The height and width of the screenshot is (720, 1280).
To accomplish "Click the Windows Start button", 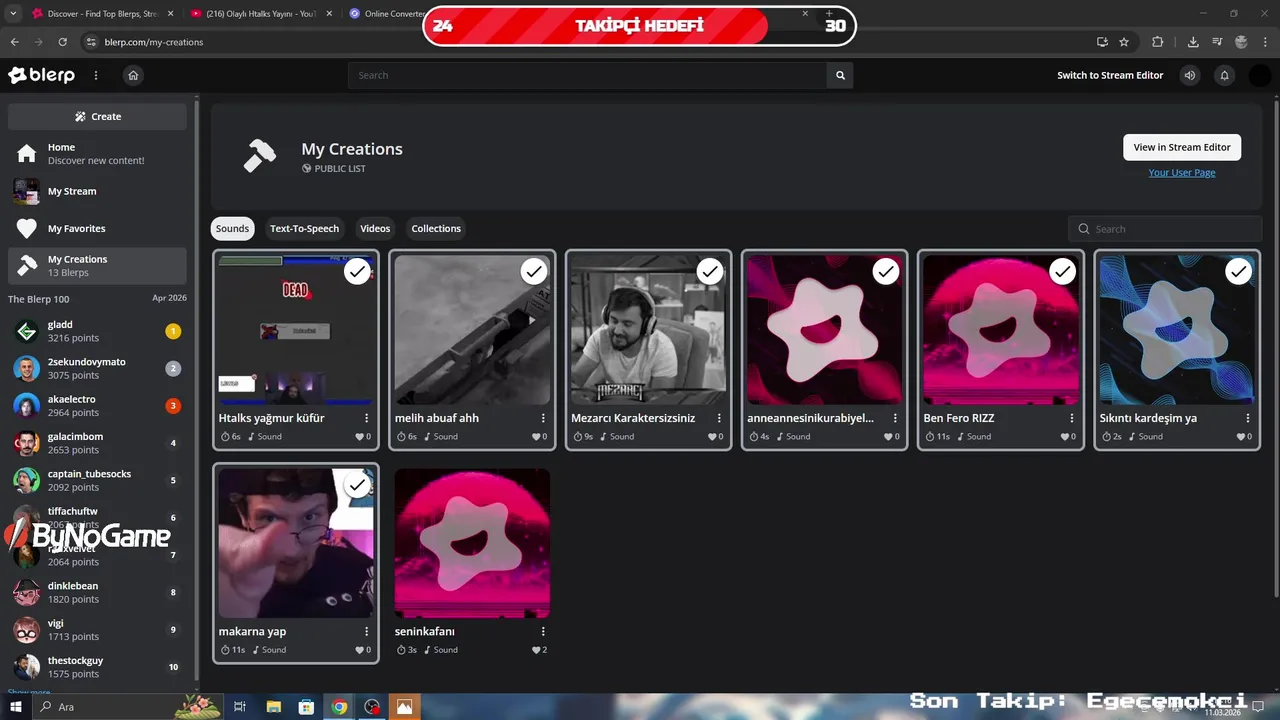I will point(15,707).
